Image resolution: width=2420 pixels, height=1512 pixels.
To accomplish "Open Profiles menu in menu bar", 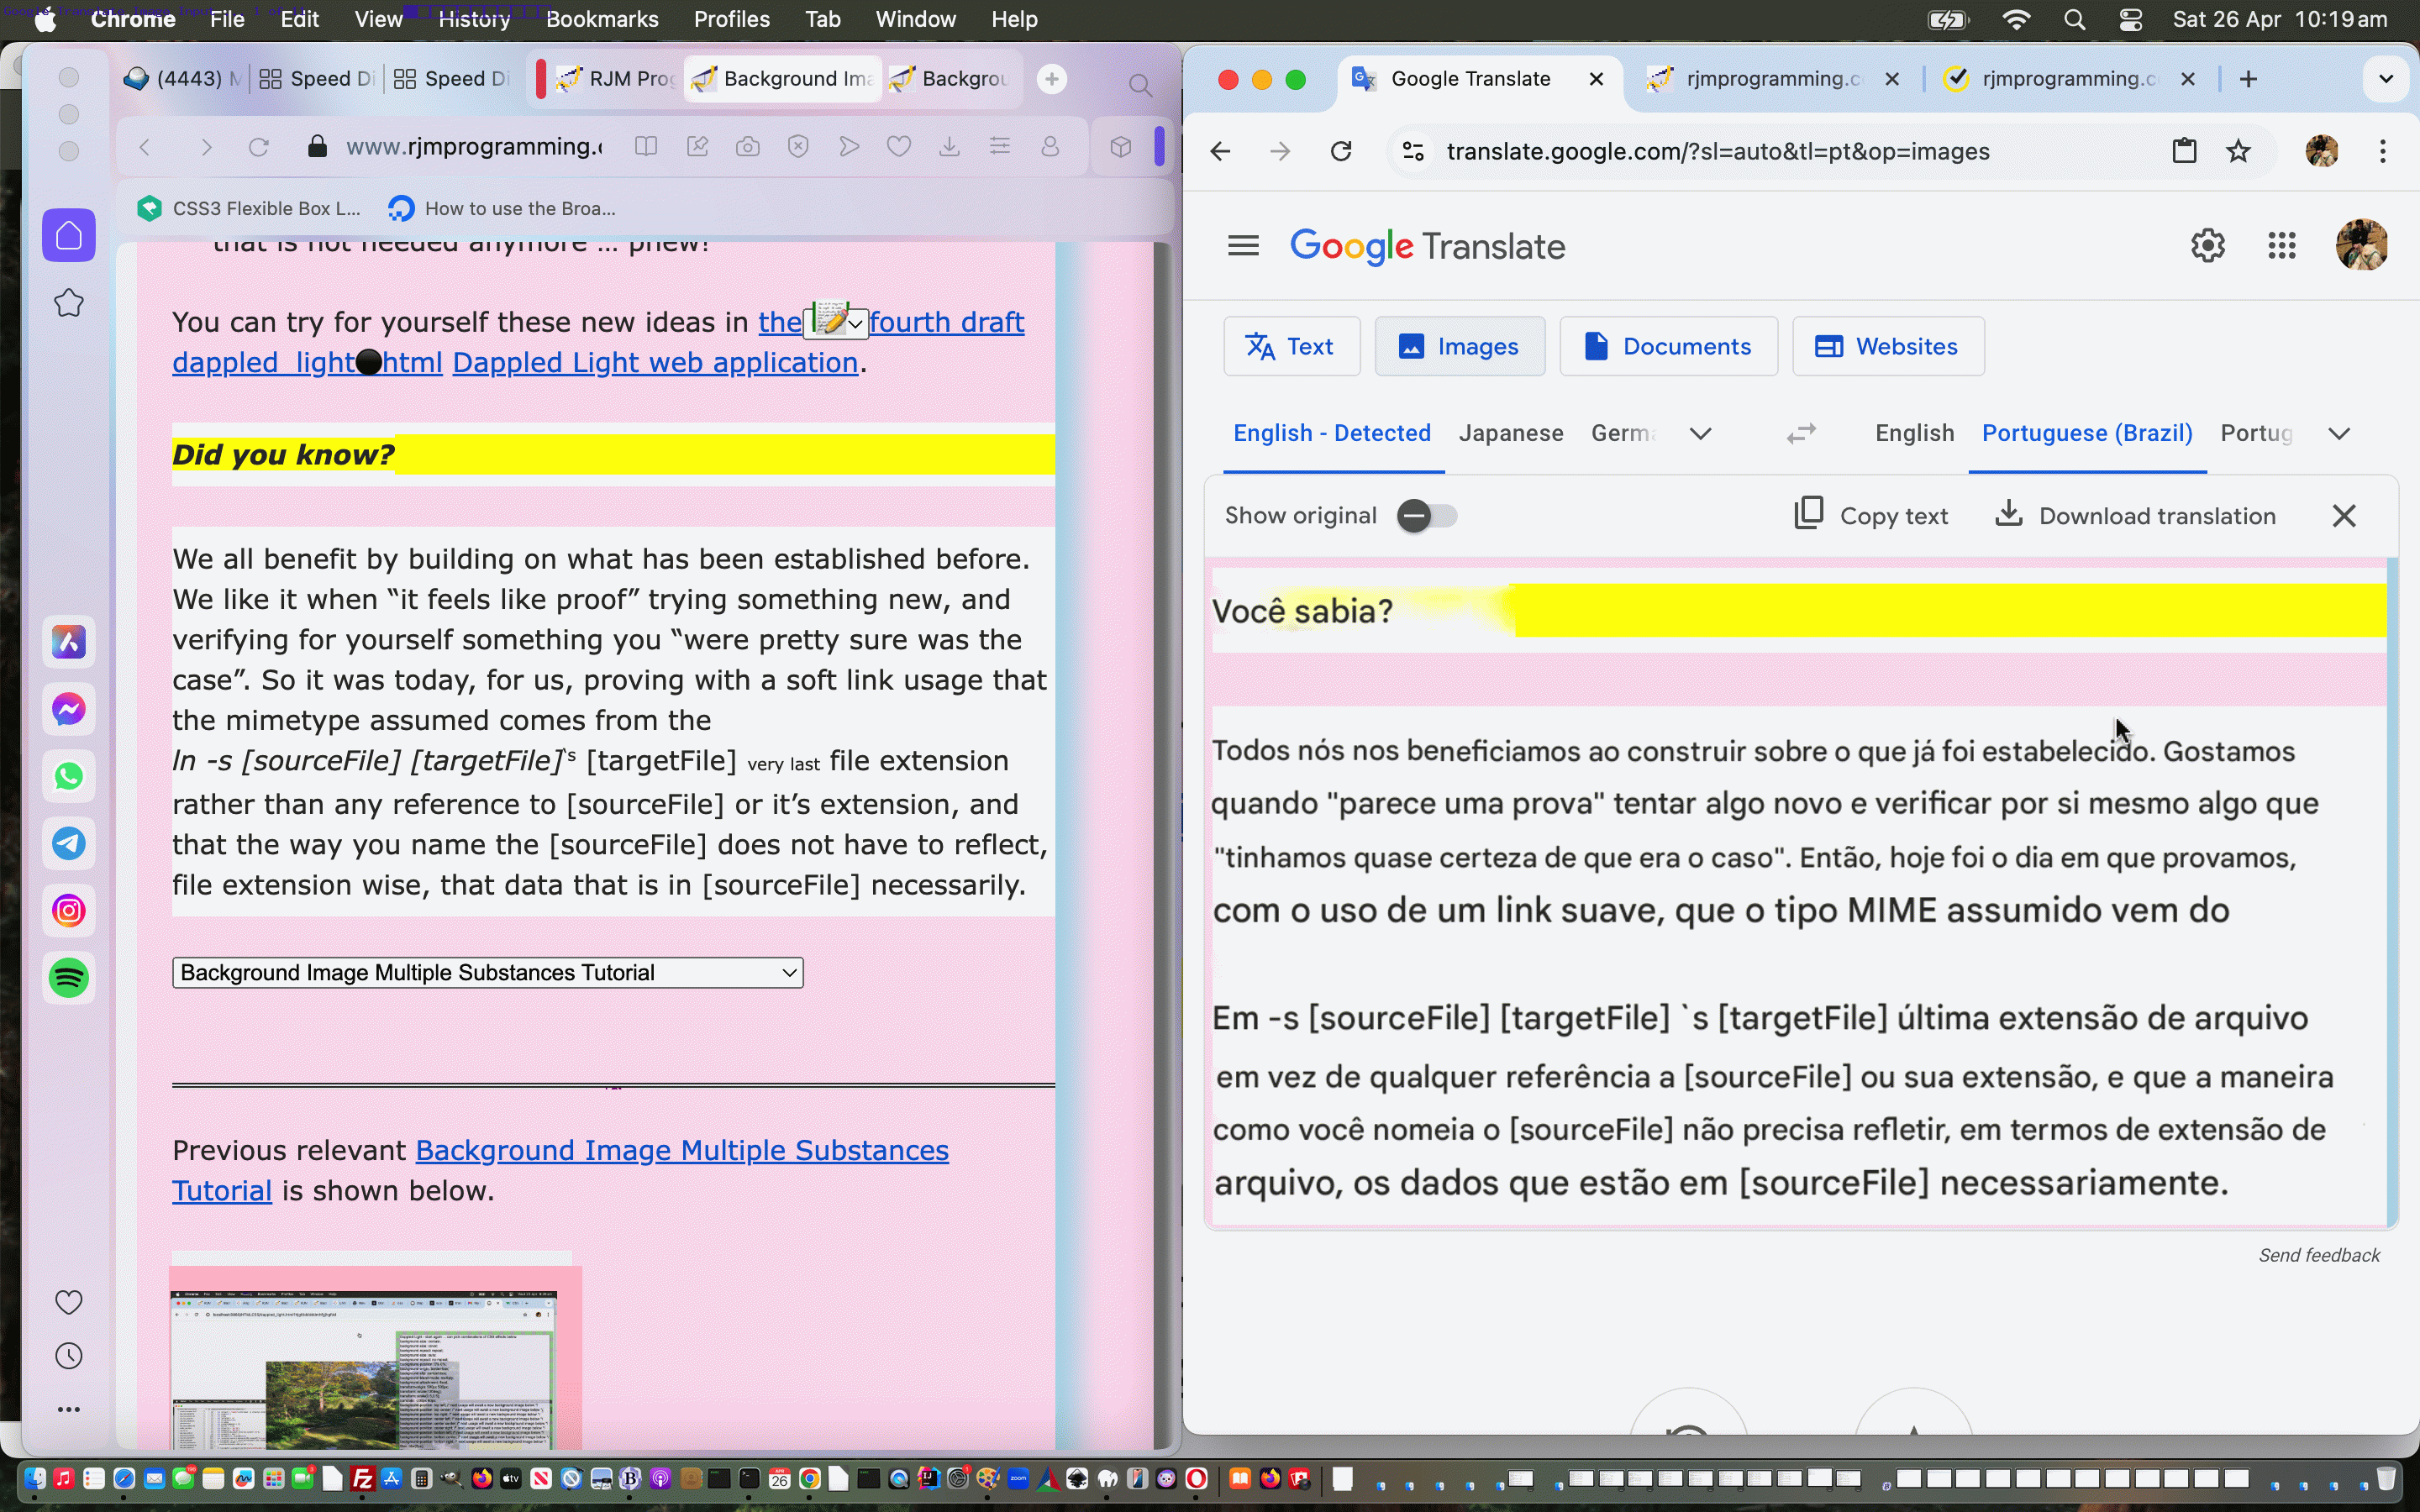I will coord(731,19).
